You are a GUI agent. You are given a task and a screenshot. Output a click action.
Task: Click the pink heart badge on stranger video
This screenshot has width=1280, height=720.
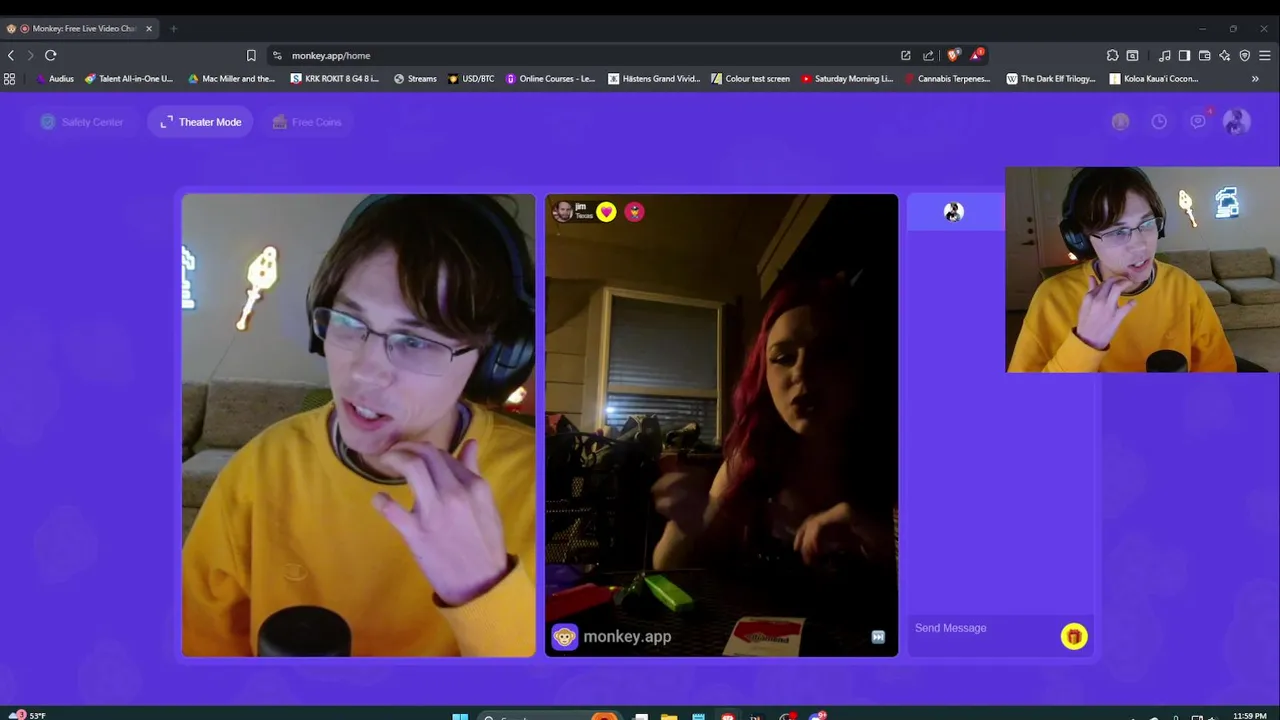606,211
